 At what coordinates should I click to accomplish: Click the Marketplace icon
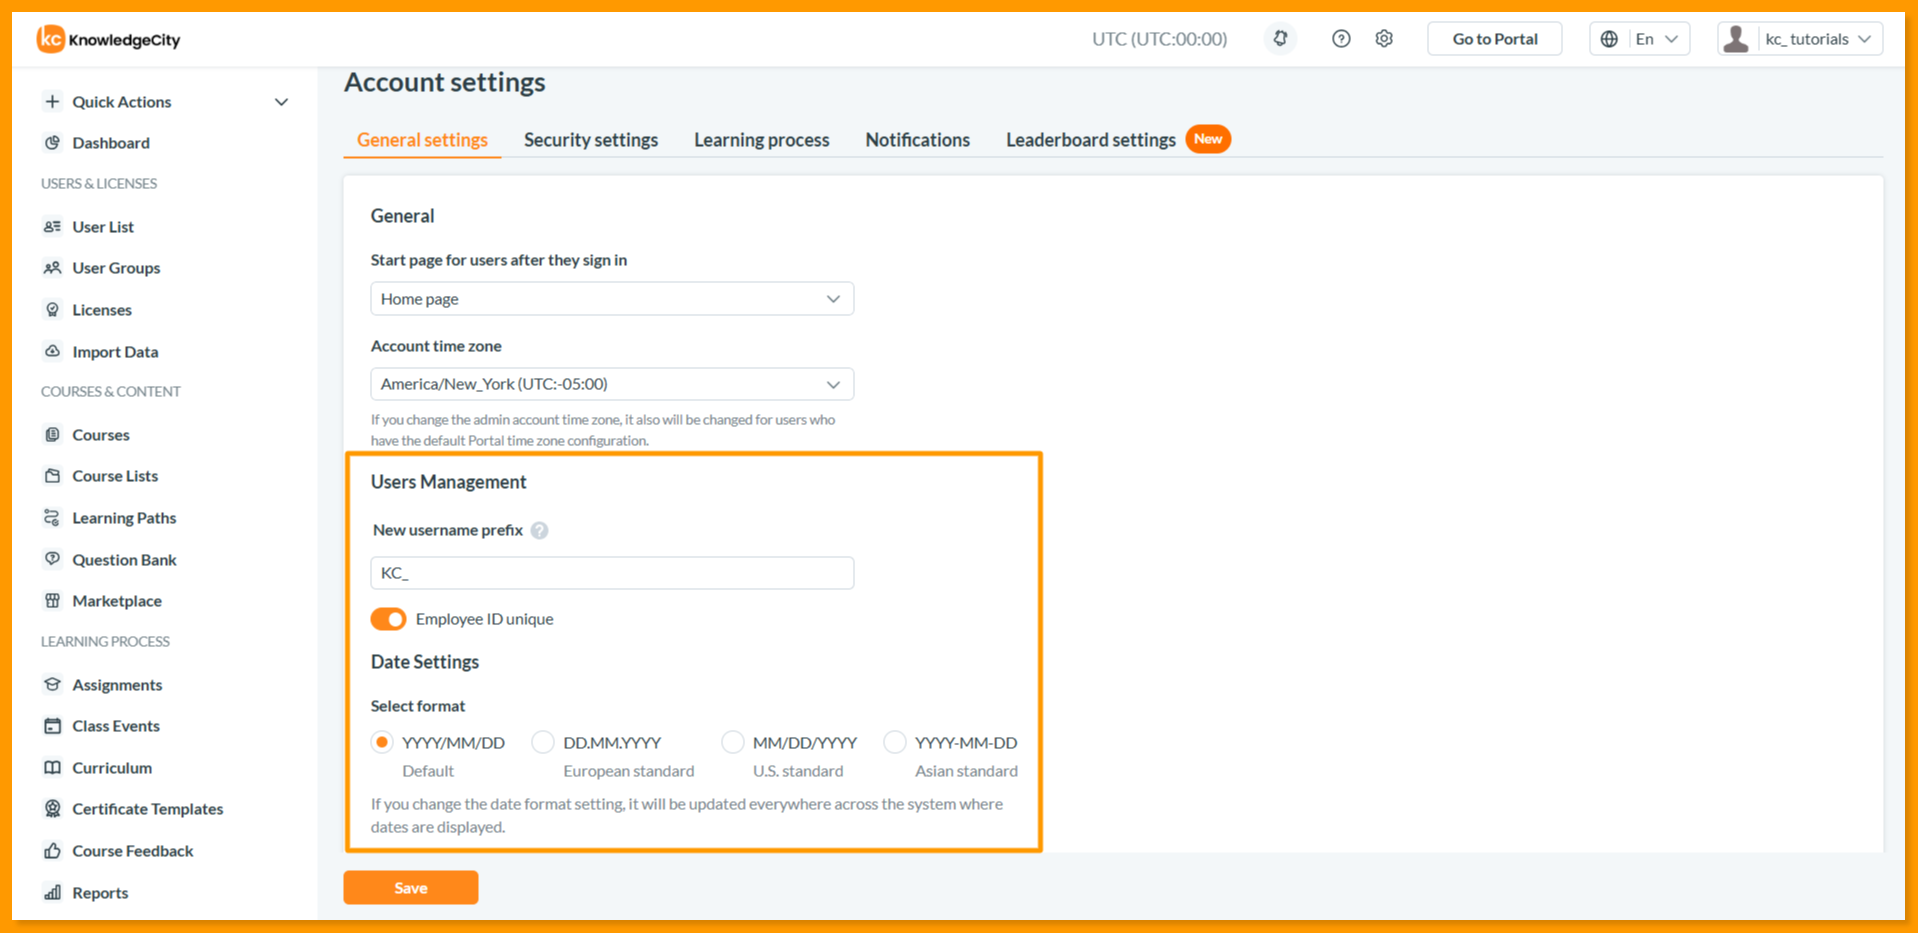(x=52, y=601)
